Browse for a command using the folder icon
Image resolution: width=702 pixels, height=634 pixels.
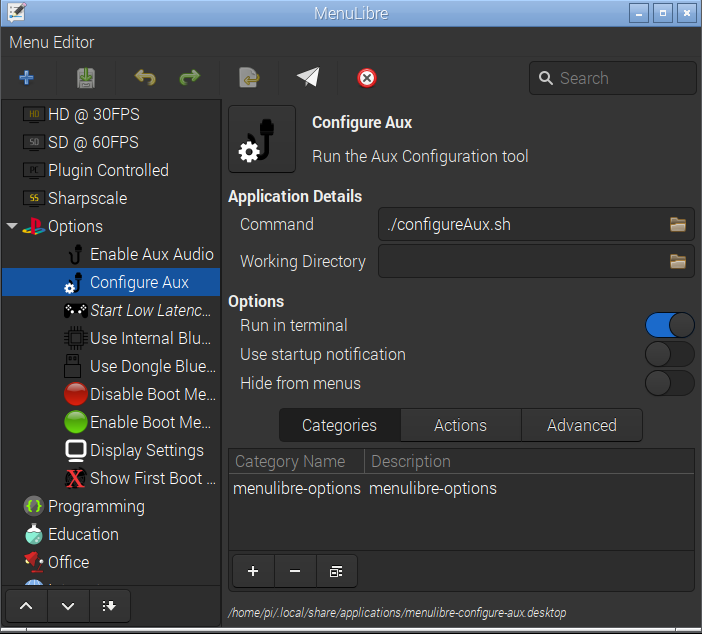677,224
